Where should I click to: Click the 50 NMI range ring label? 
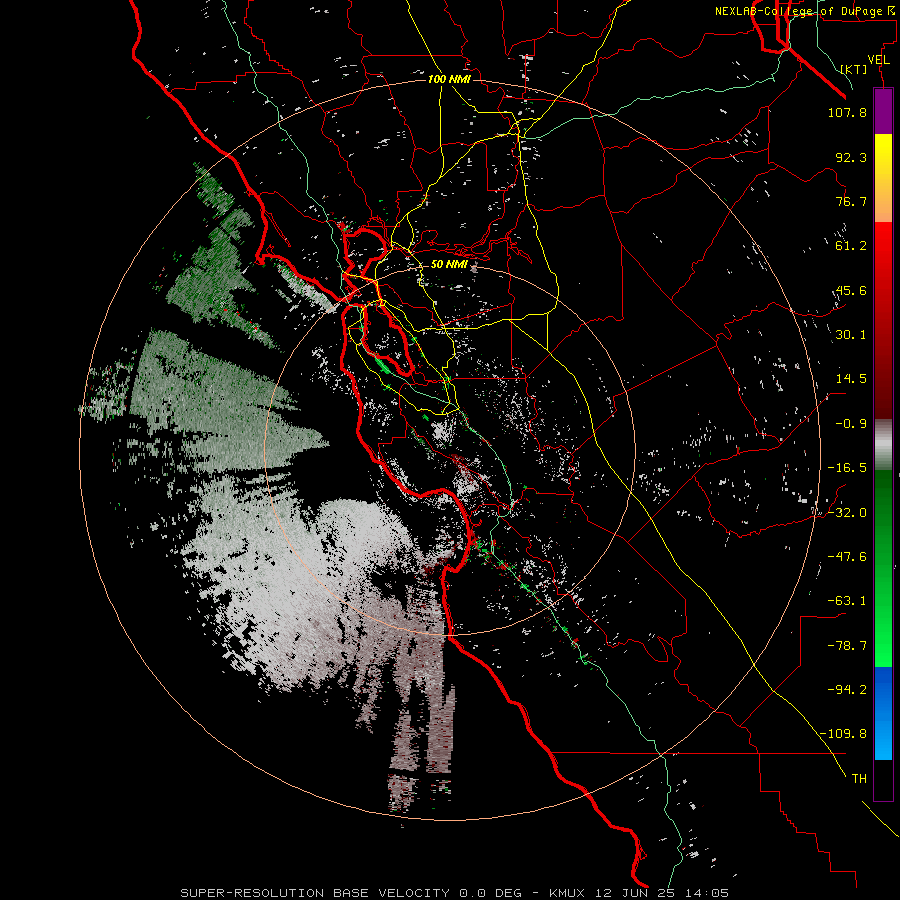(x=449, y=264)
